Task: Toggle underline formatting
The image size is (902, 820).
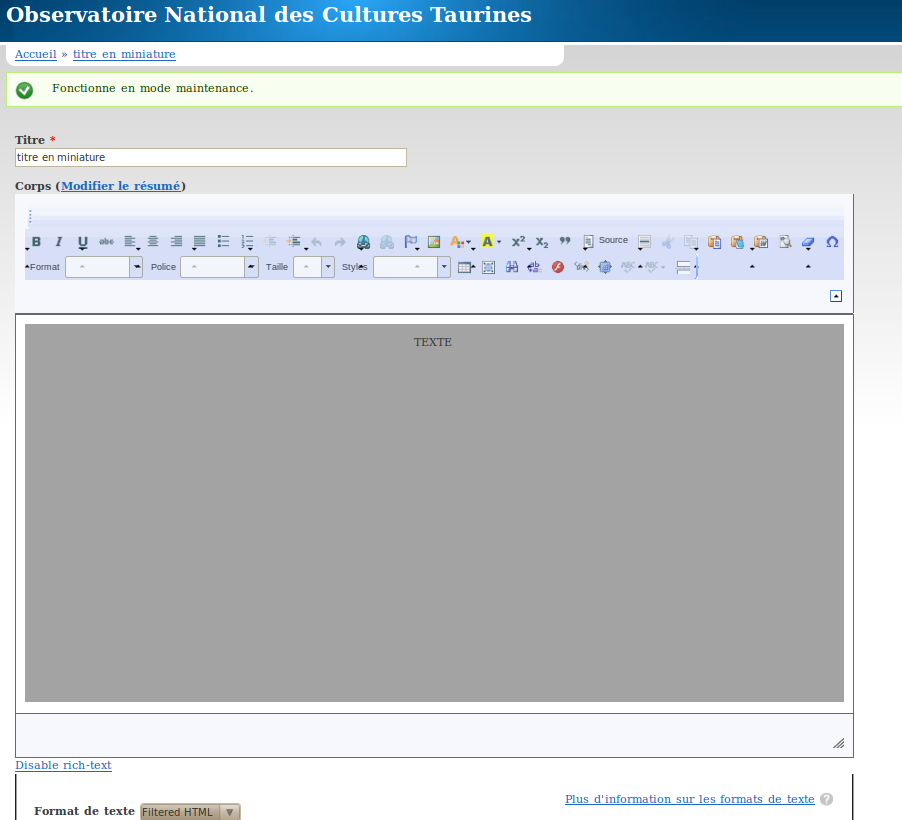Action: tap(83, 242)
